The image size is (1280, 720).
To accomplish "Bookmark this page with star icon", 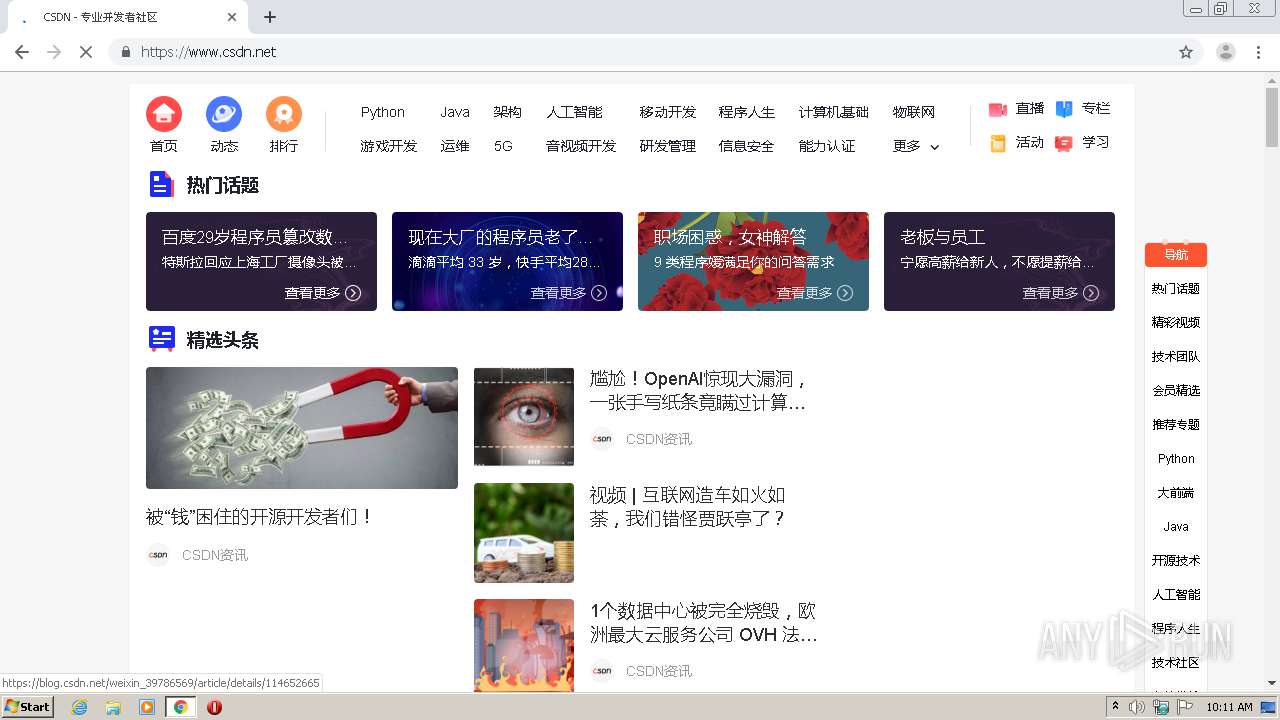I will (x=1186, y=52).
